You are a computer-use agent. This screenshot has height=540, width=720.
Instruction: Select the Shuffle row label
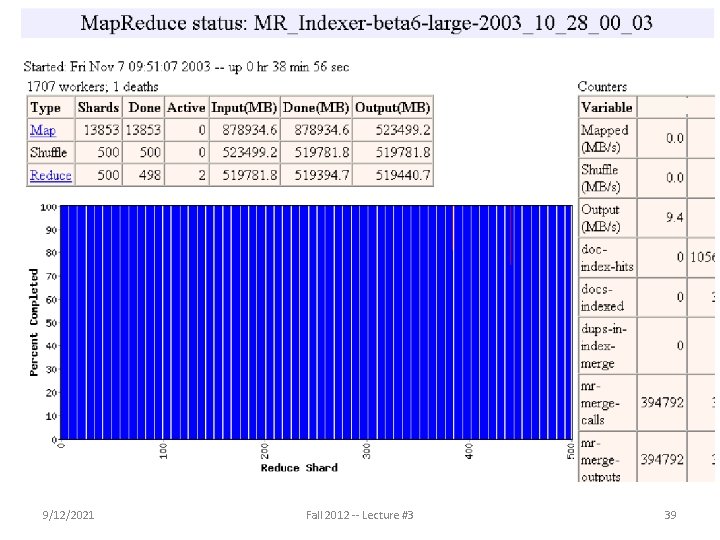[x=49, y=152]
